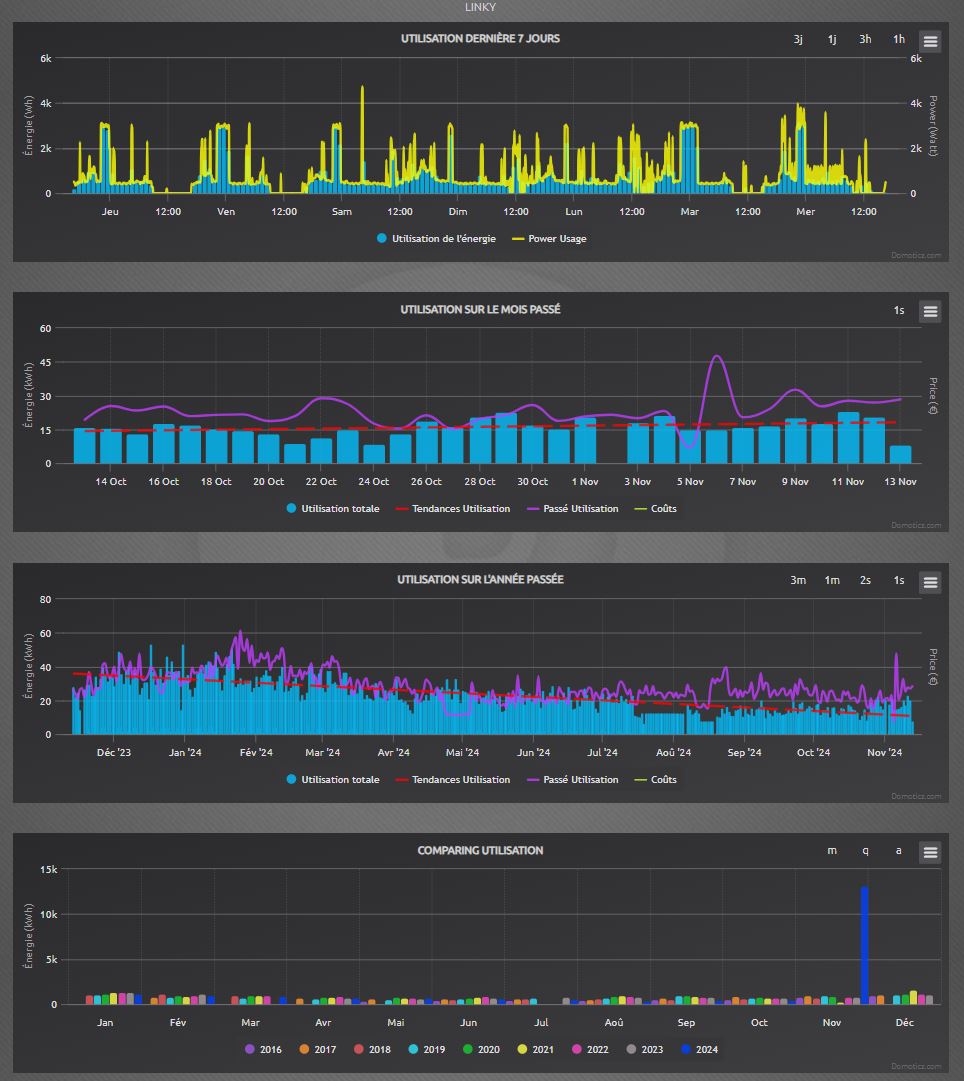Screen dimensions: 964x1081
Task: Click the 13 Nov bar in the past-month chart
Action: 901,454
